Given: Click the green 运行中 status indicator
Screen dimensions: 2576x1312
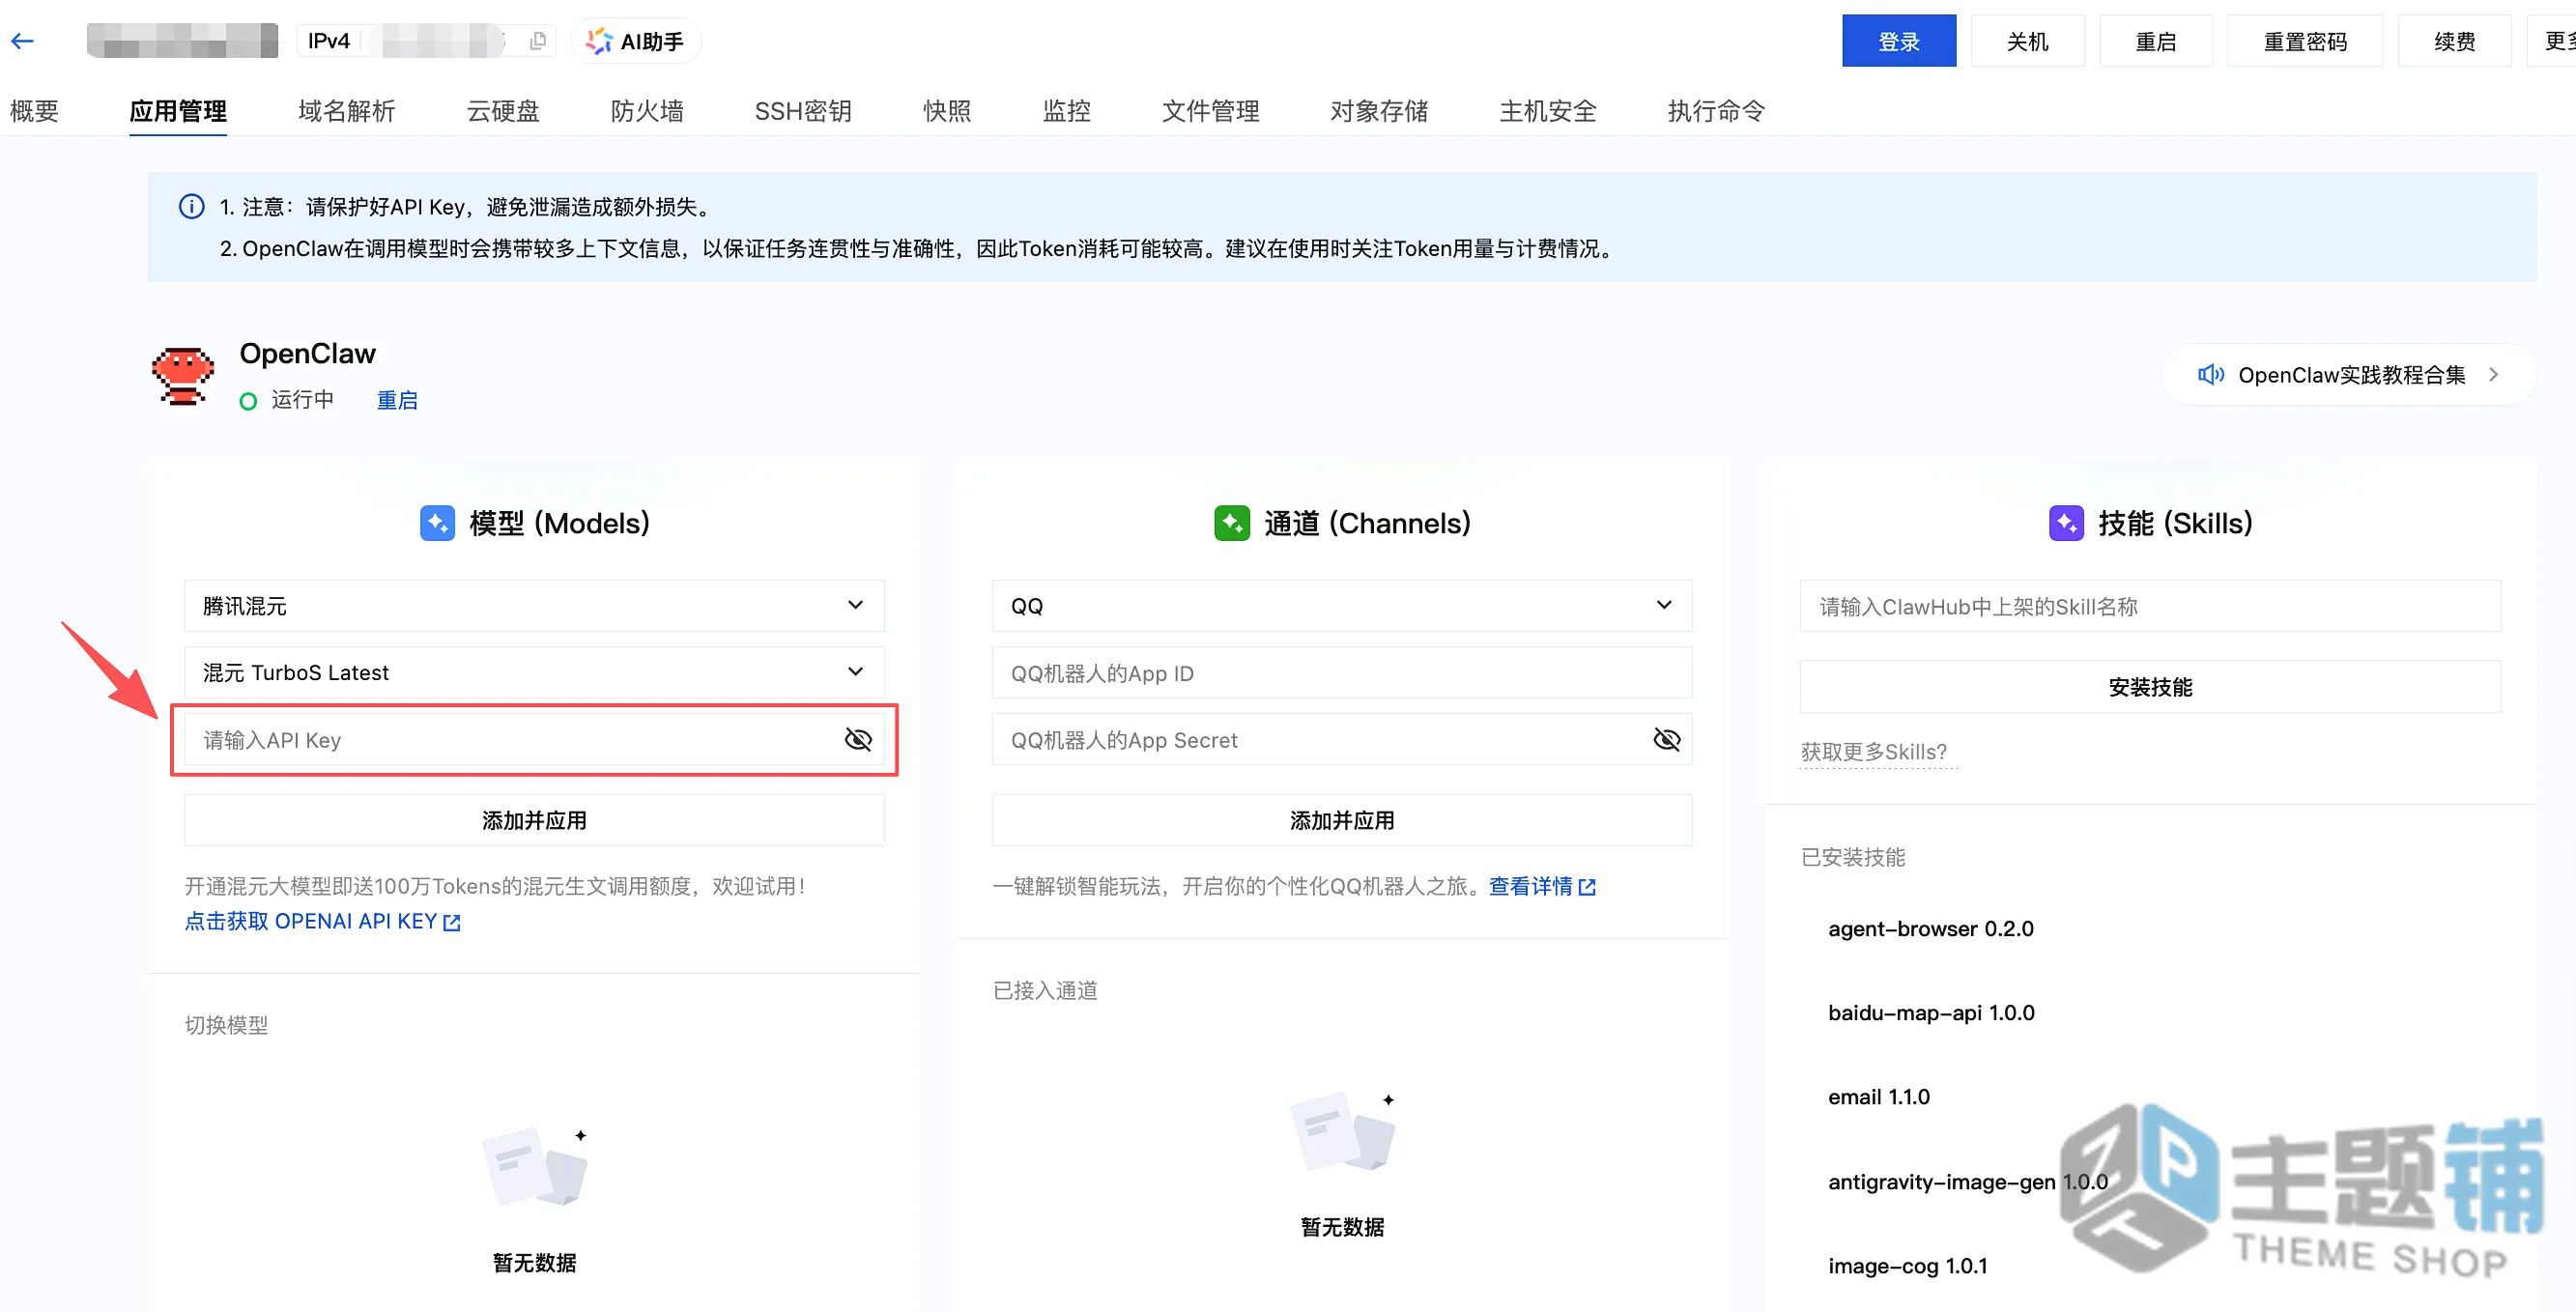Looking at the screenshot, I should click(x=249, y=401).
